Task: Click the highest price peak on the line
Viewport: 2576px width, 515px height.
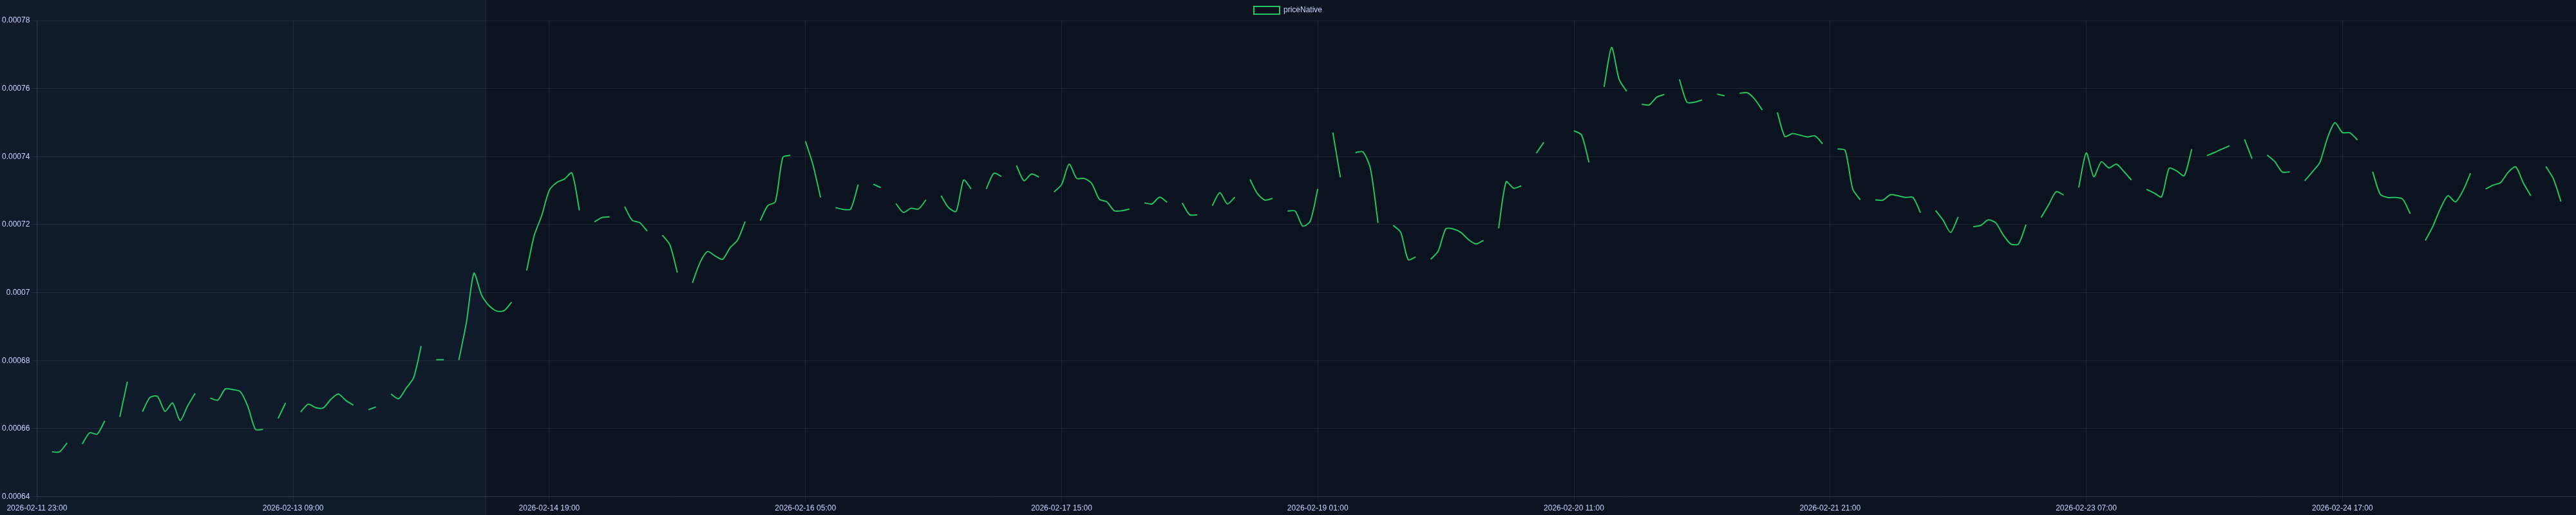Action: coord(1611,47)
